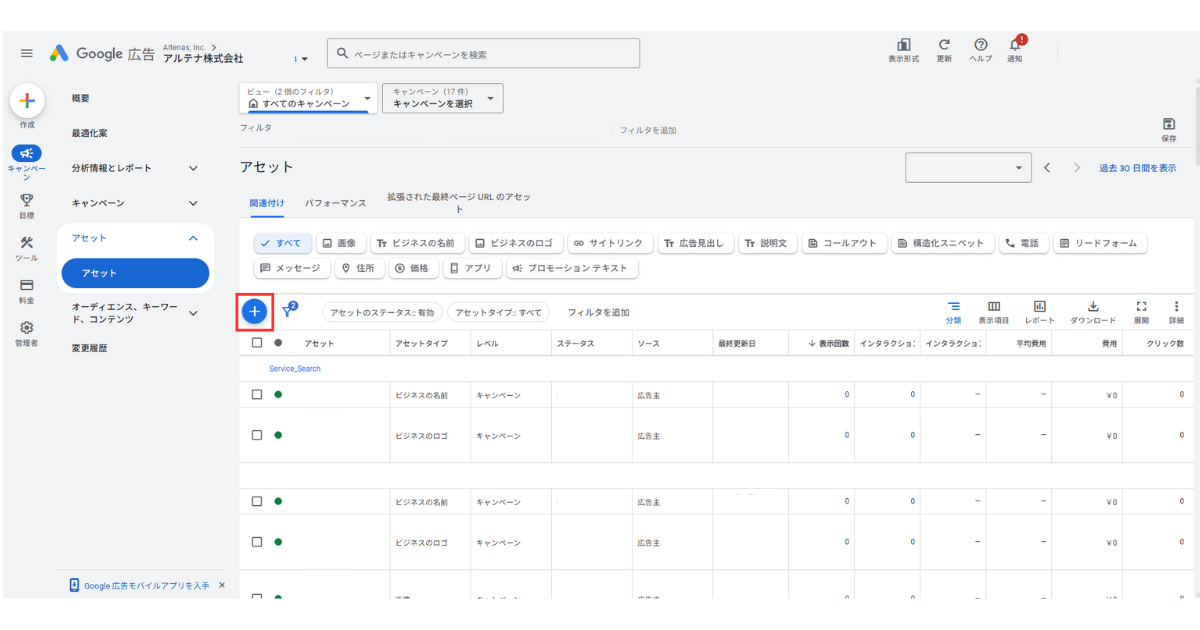Sort by the 表示回数 column header

[x=829, y=343]
